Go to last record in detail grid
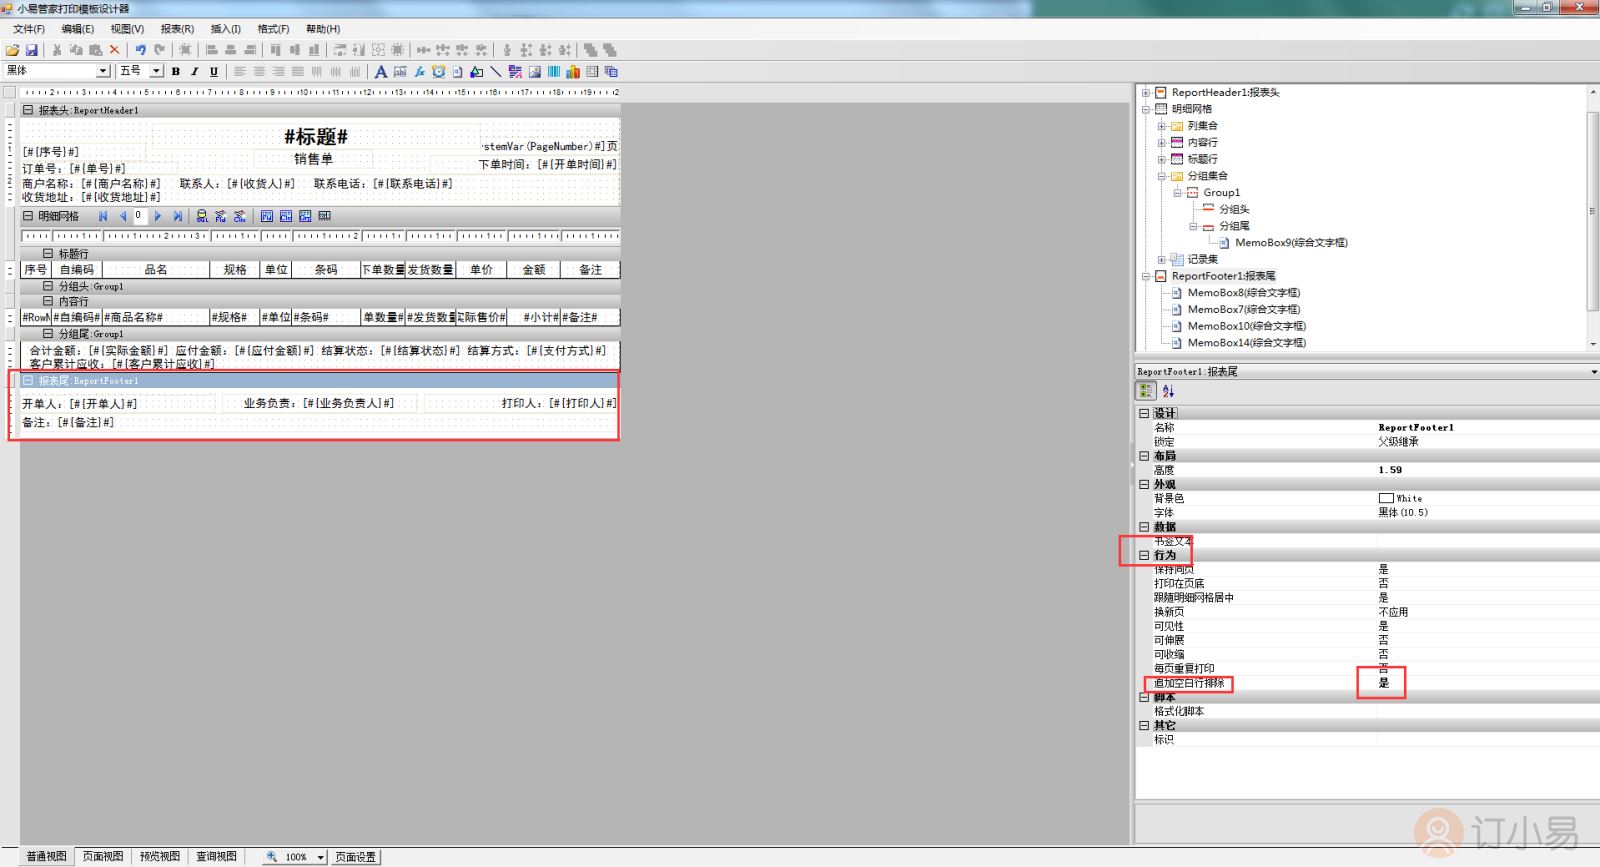 tap(178, 216)
